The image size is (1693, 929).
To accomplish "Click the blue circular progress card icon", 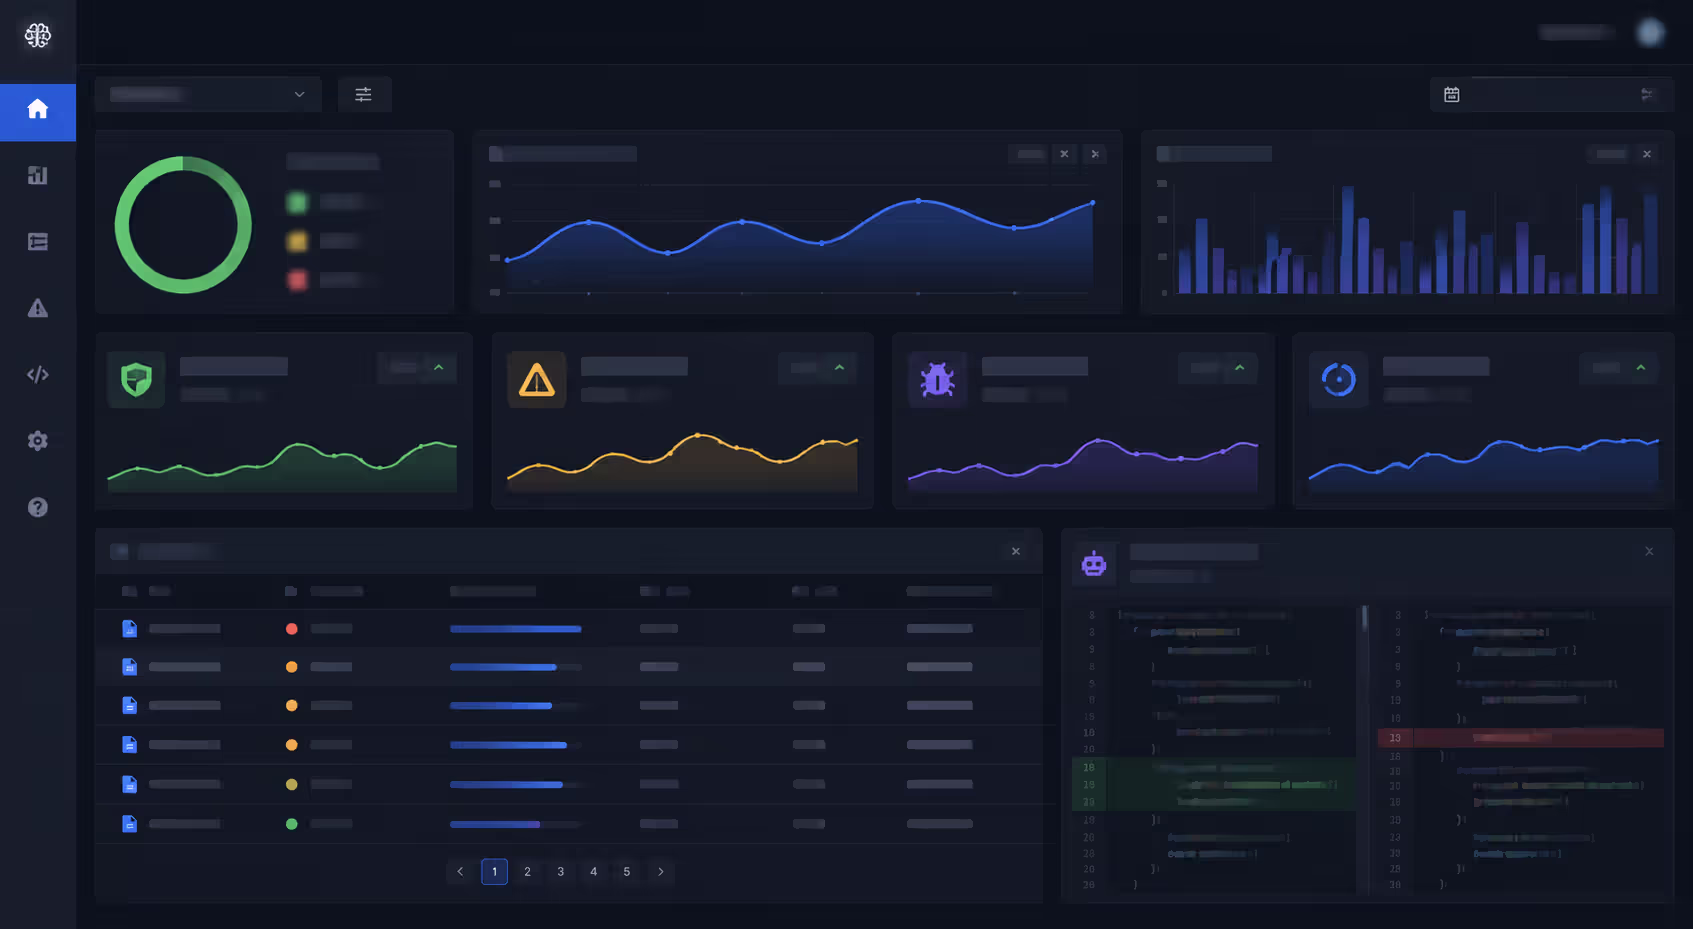I will pos(1338,379).
